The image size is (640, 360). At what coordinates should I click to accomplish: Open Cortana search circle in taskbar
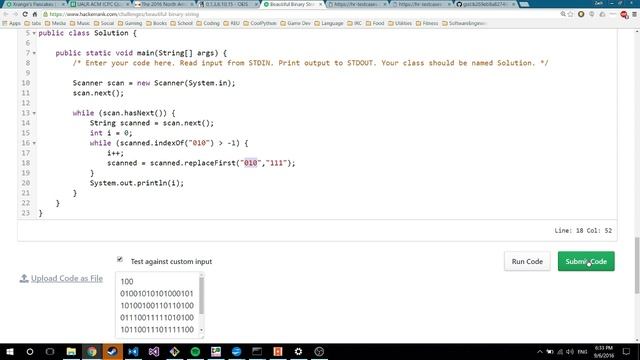pos(30,351)
